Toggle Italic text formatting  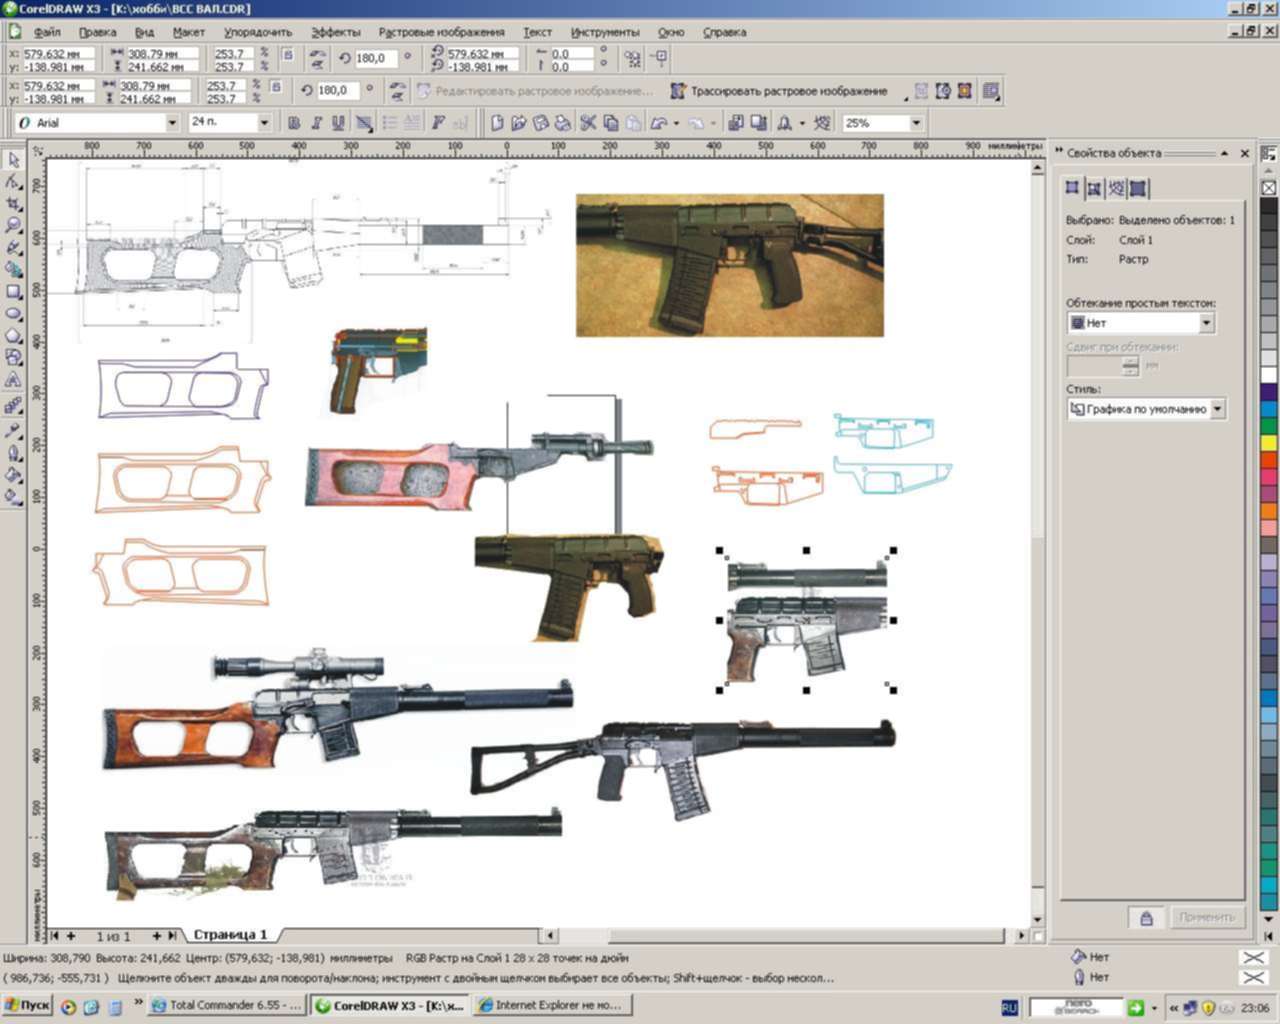point(316,123)
